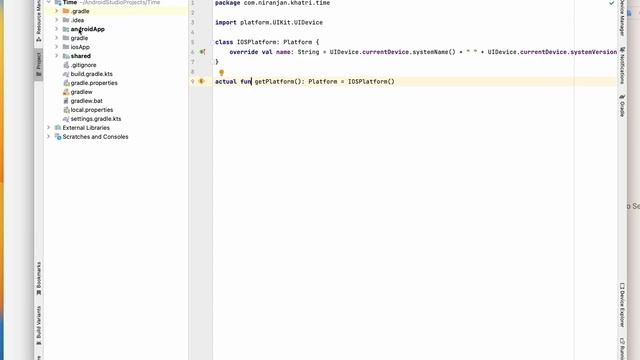Toggle the Project tool window tab
640x360 pixels.
point(39,64)
